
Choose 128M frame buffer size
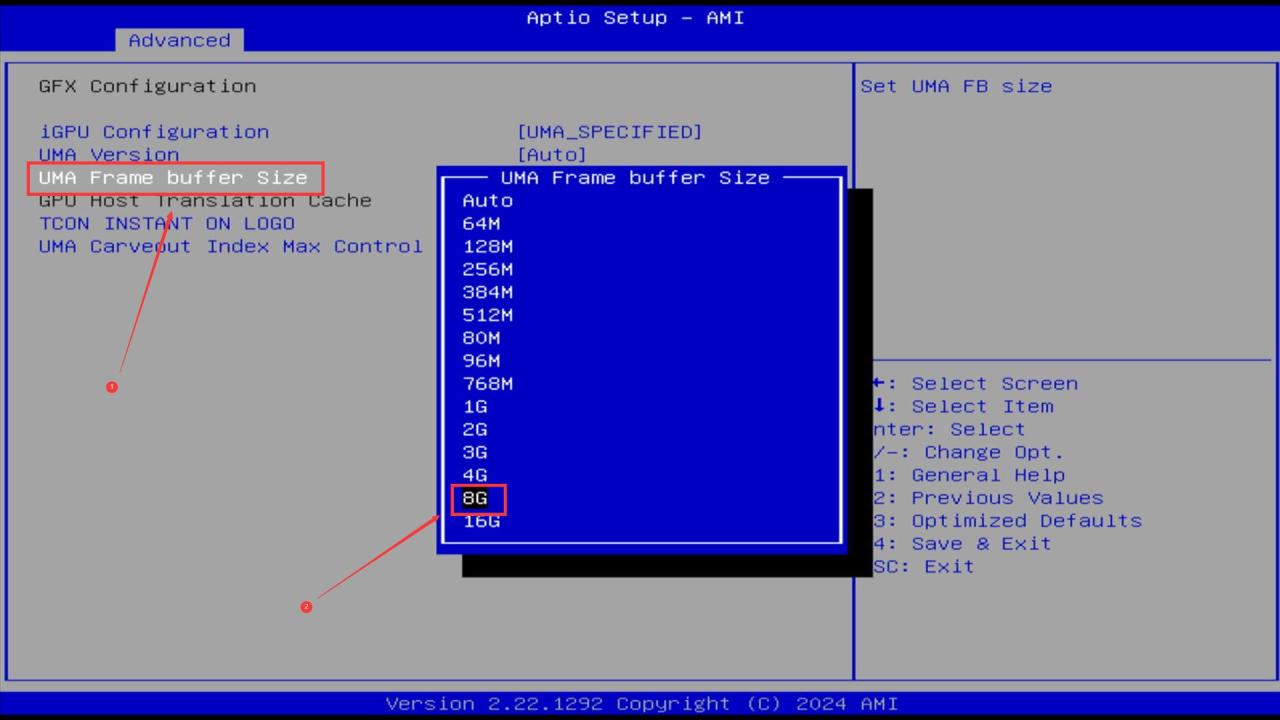pyautogui.click(x=487, y=246)
